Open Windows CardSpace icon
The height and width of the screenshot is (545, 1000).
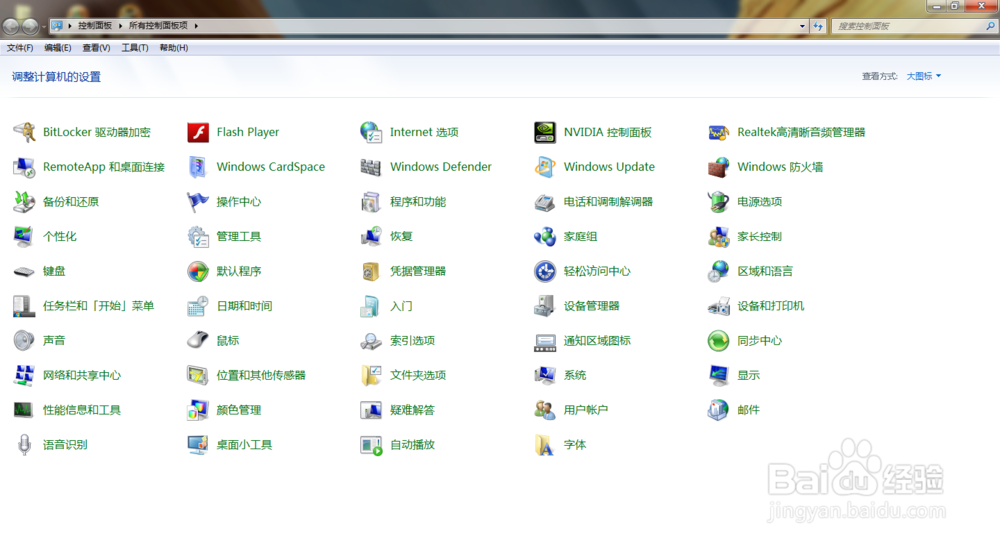[198, 167]
